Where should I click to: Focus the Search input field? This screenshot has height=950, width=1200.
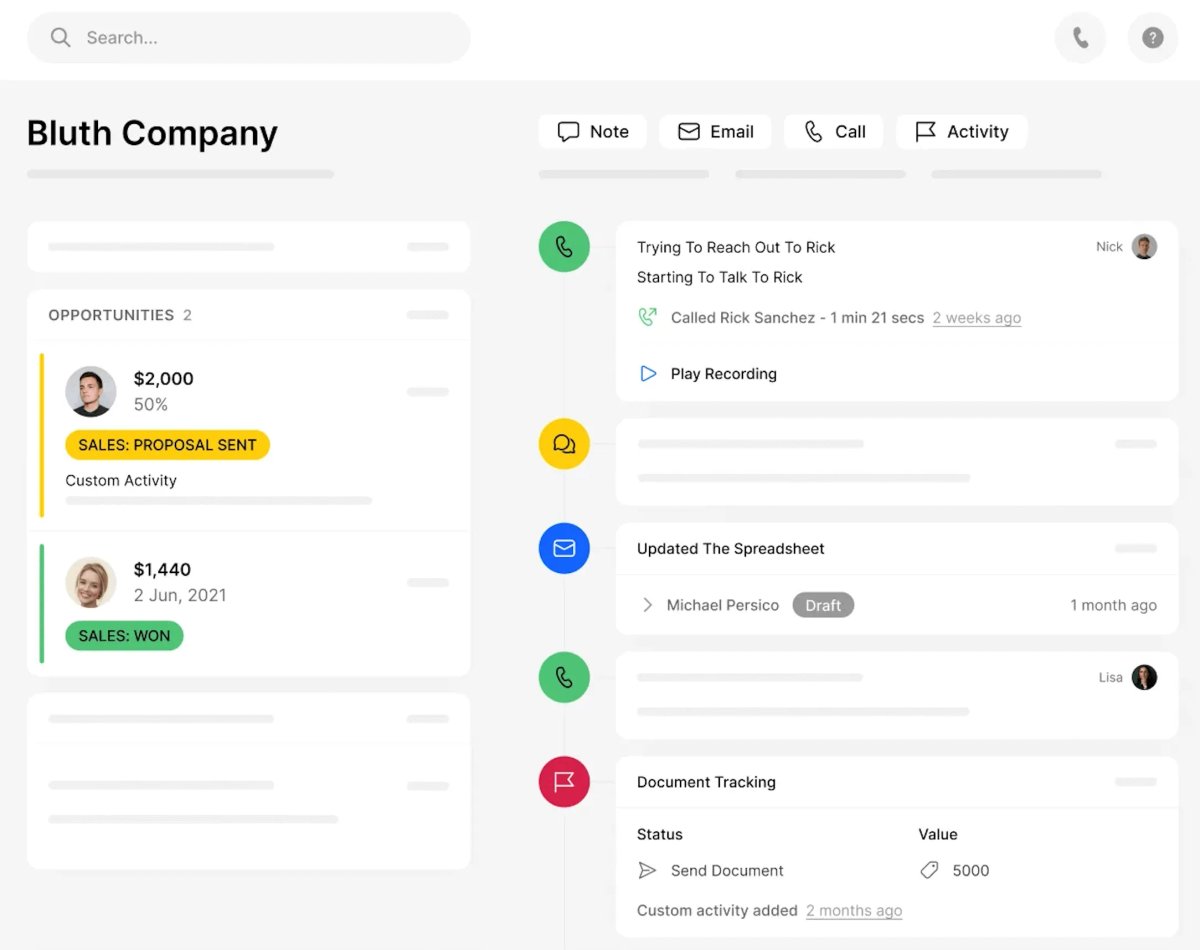point(249,38)
